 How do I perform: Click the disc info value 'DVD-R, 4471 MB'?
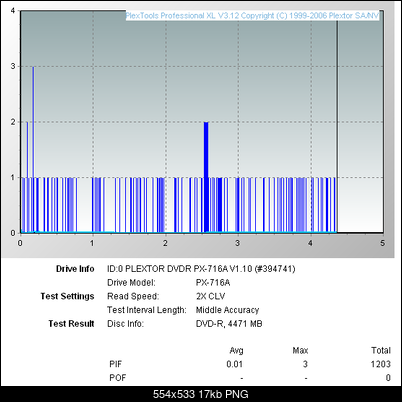[229, 324]
